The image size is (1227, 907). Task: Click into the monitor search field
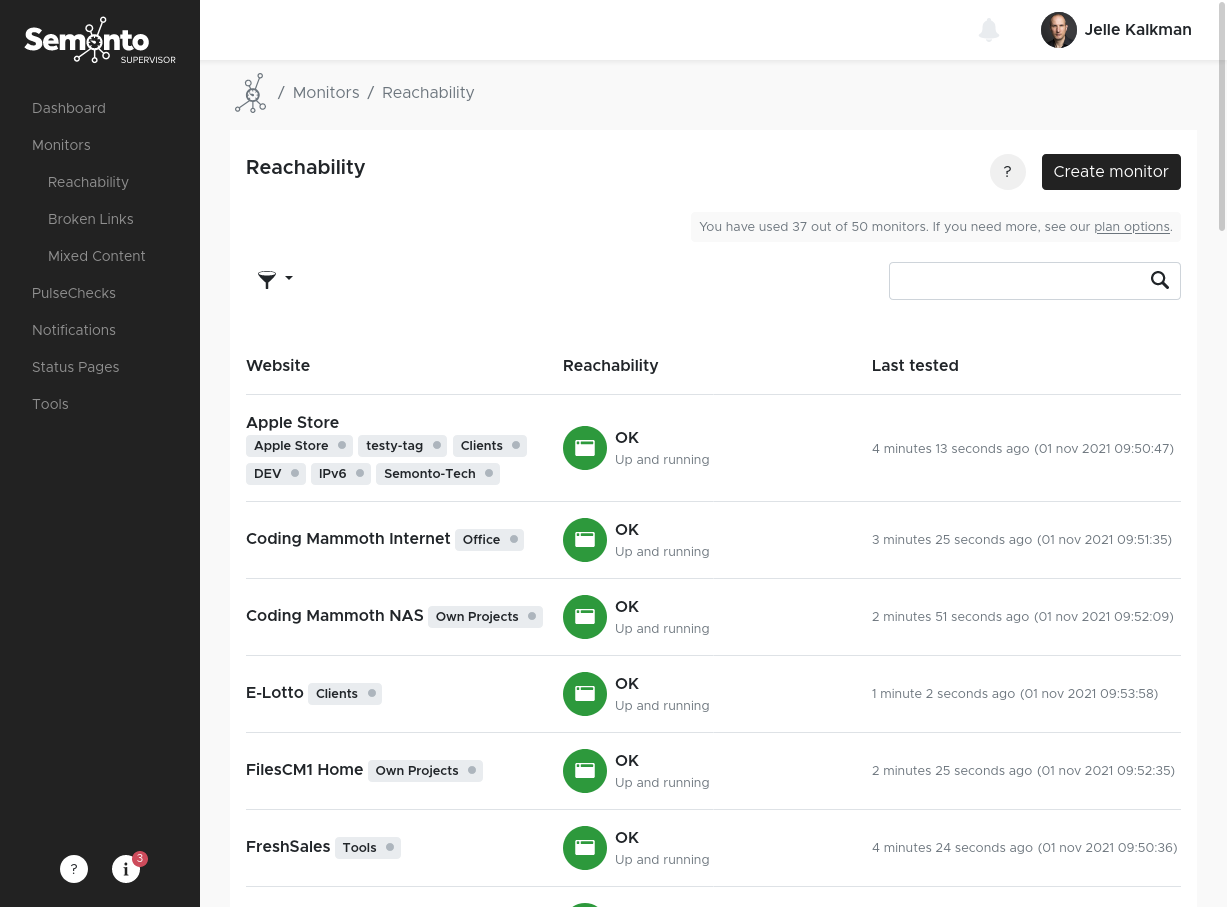[x=1015, y=281]
